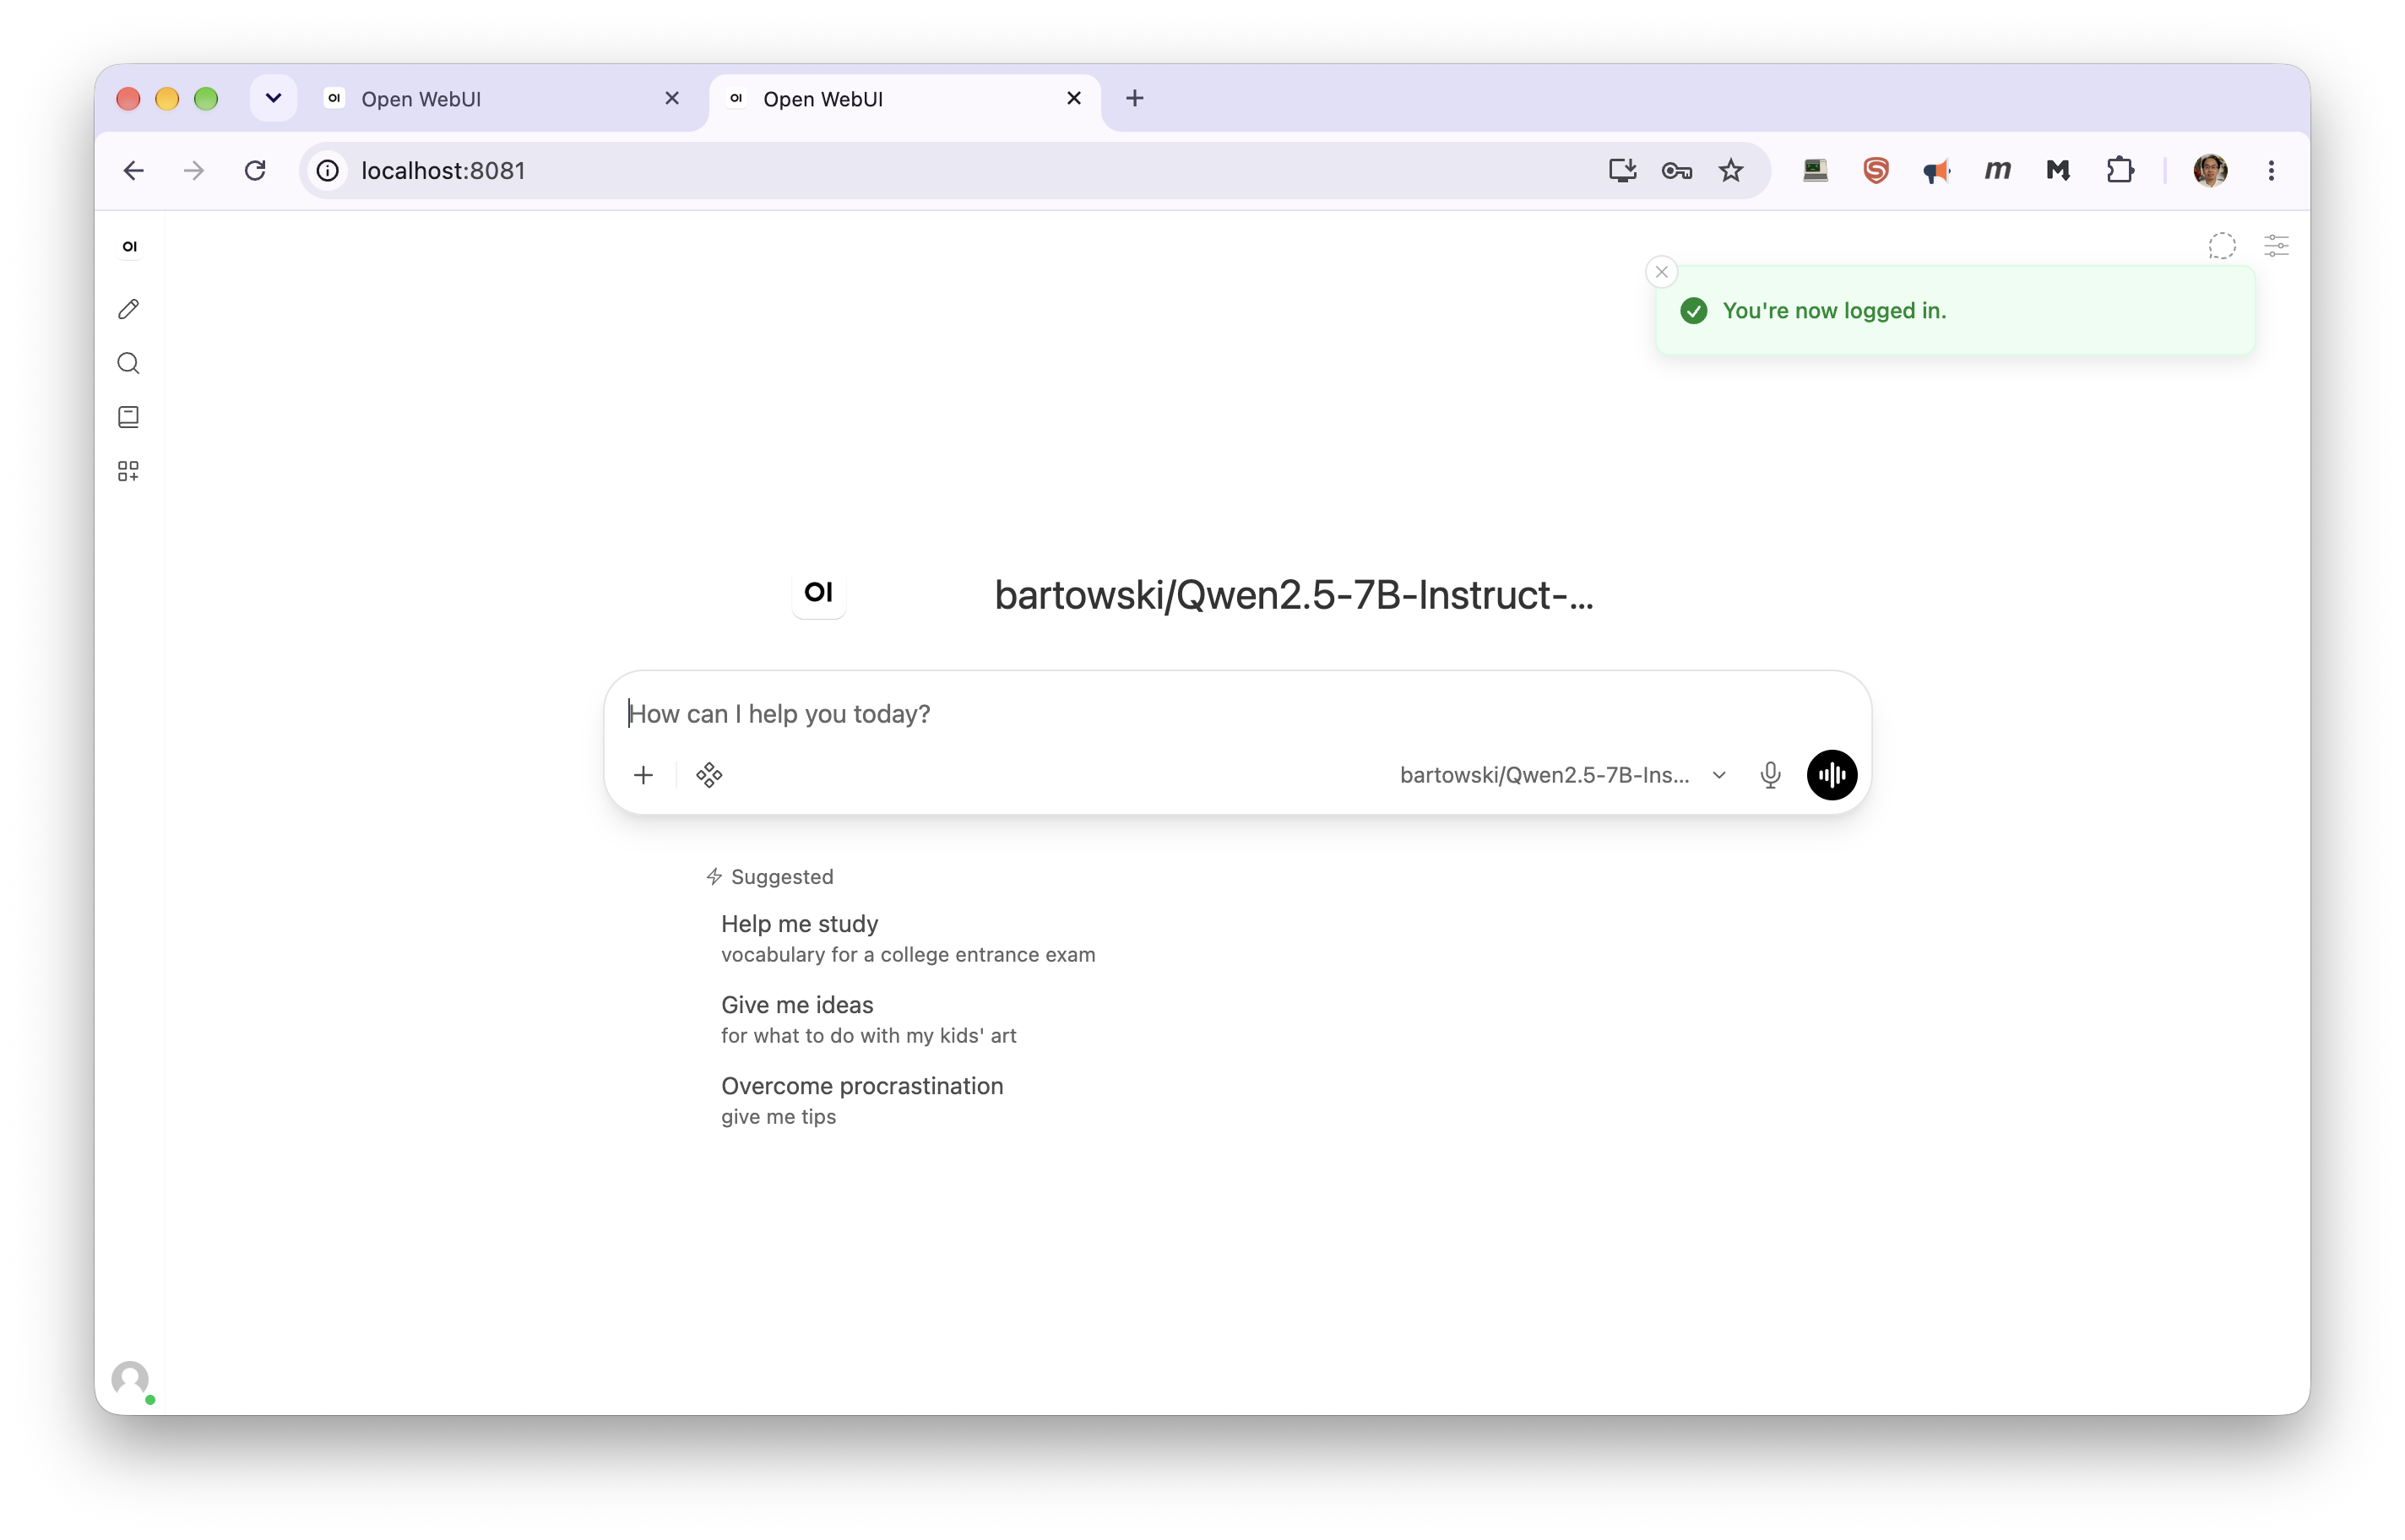View site information icon in address bar
The image size is (2405, 1540).
coord(328,171)
